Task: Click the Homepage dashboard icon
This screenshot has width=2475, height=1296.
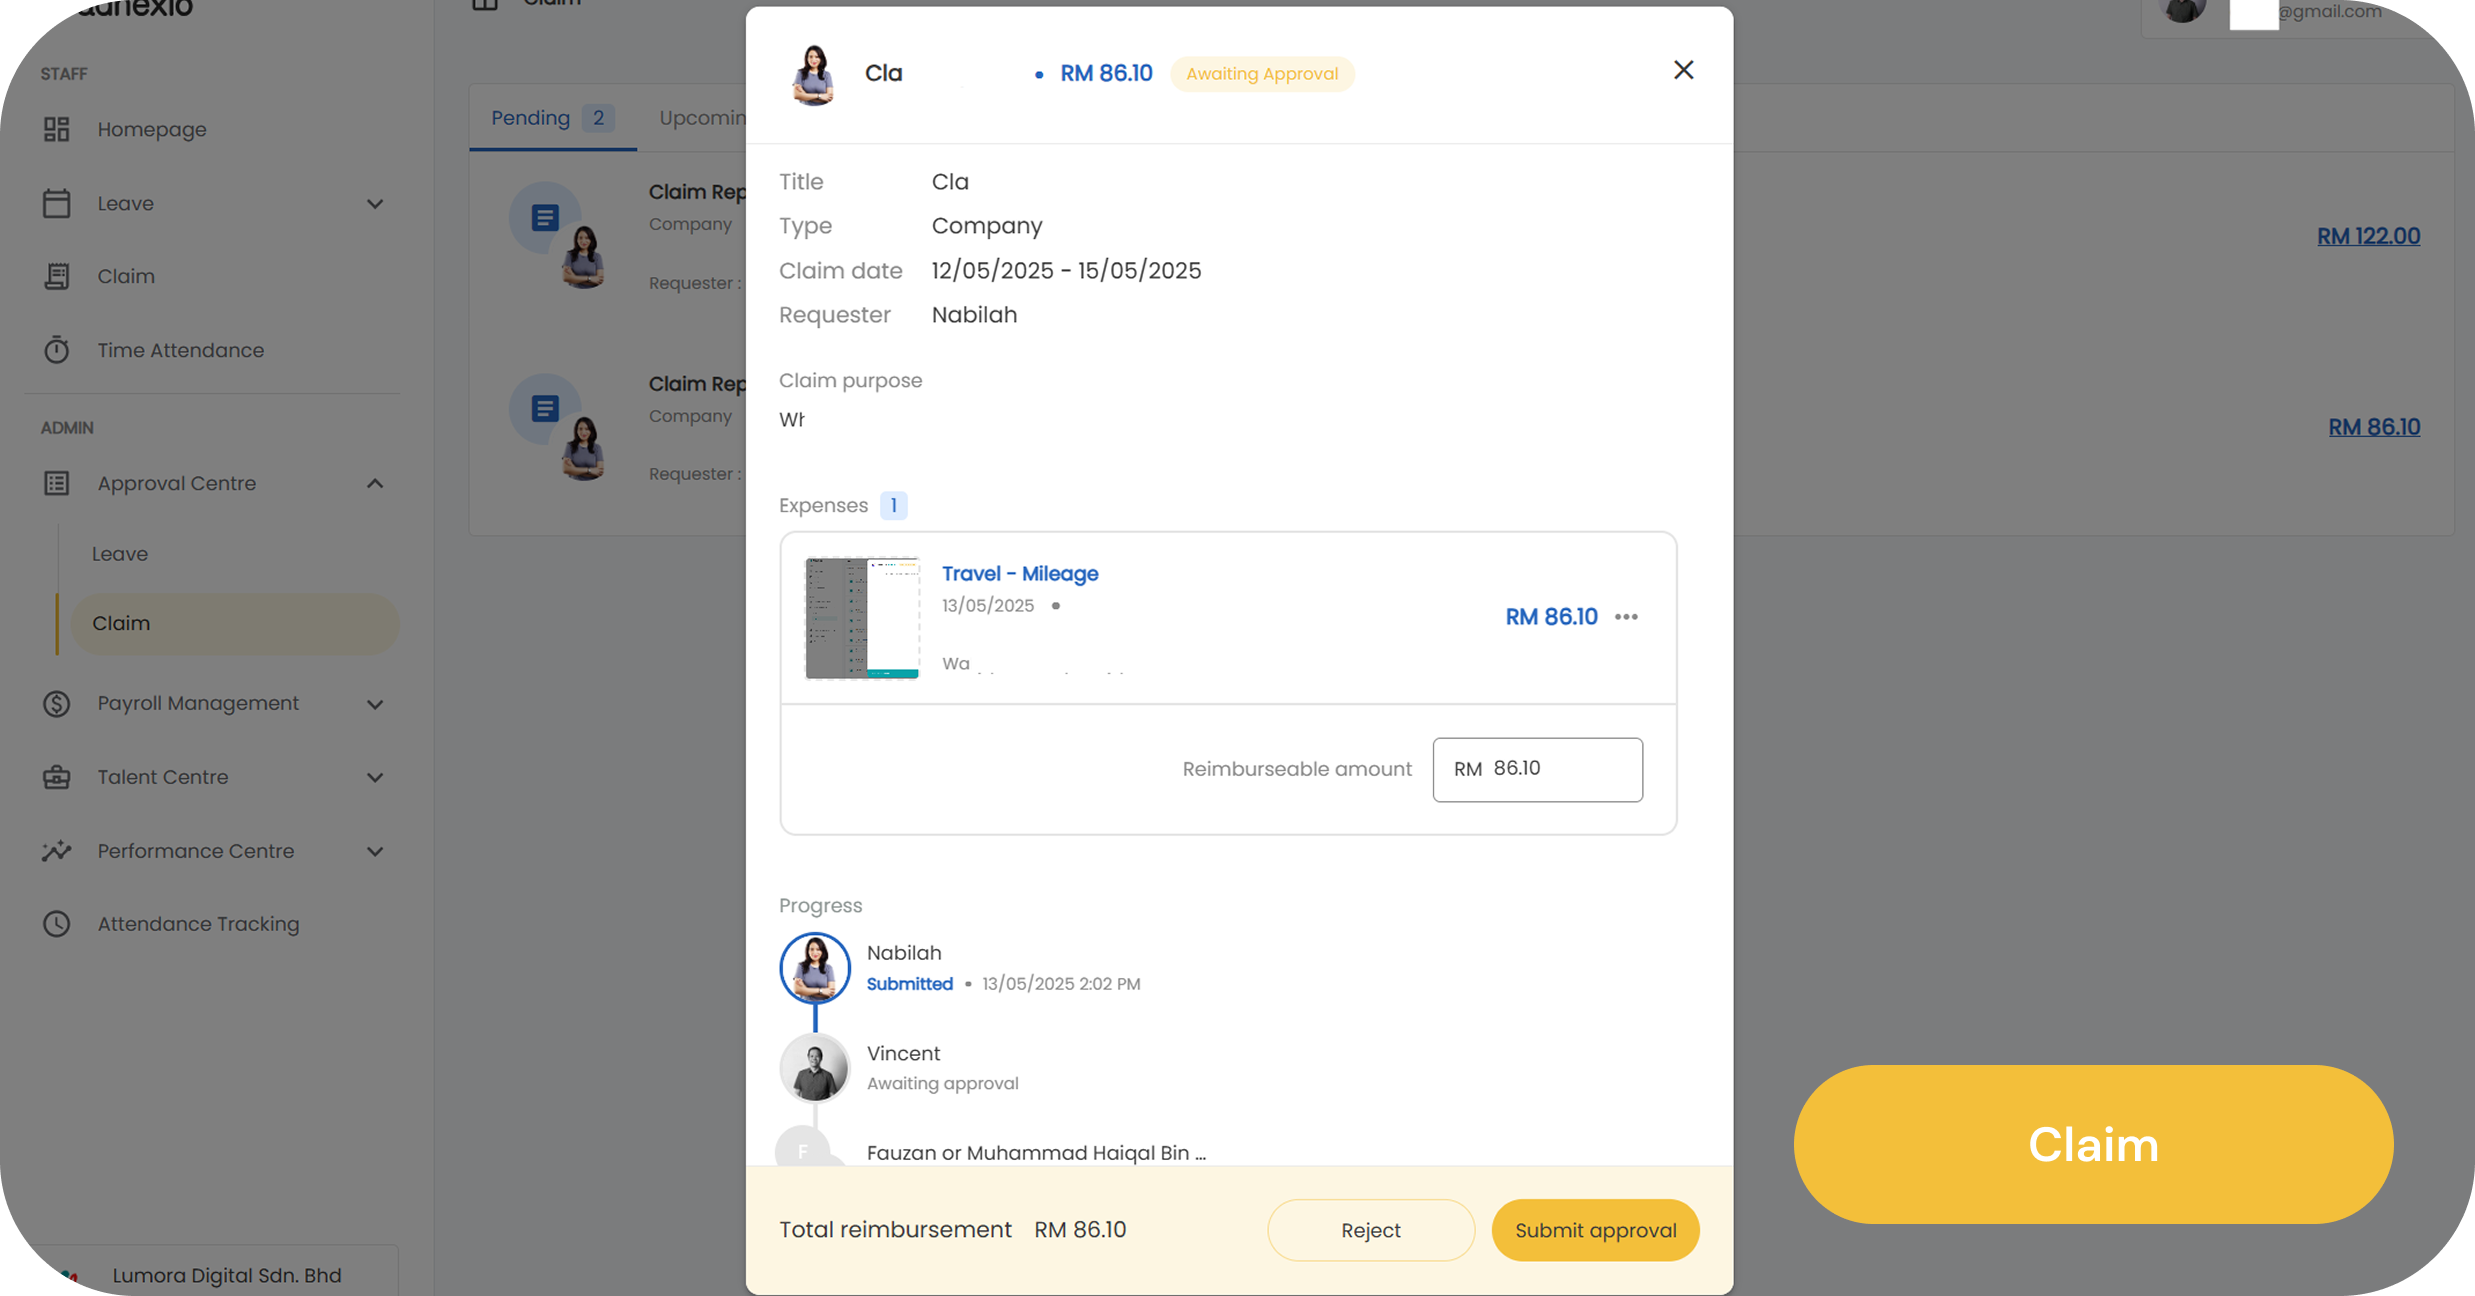Action: pos(57,129)
